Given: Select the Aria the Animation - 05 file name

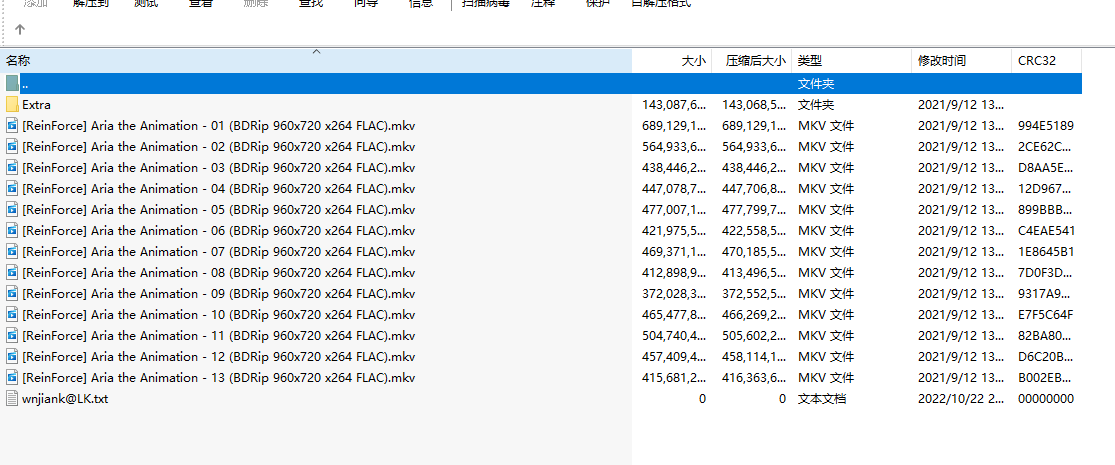Looking at the screenshot, I should point(218,210).
